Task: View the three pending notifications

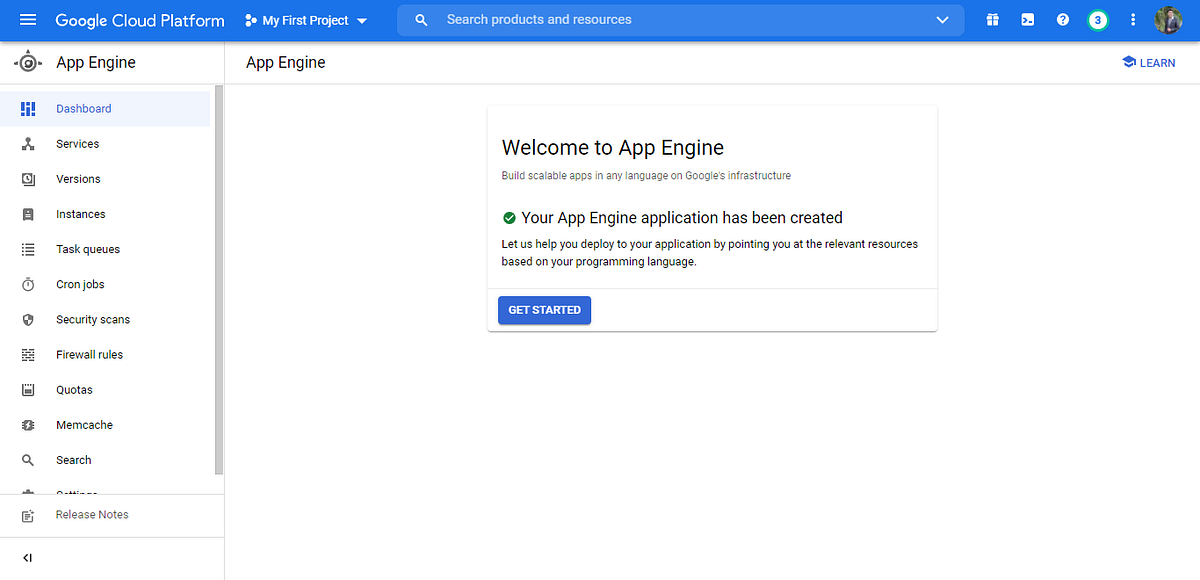Action: 1097,19
